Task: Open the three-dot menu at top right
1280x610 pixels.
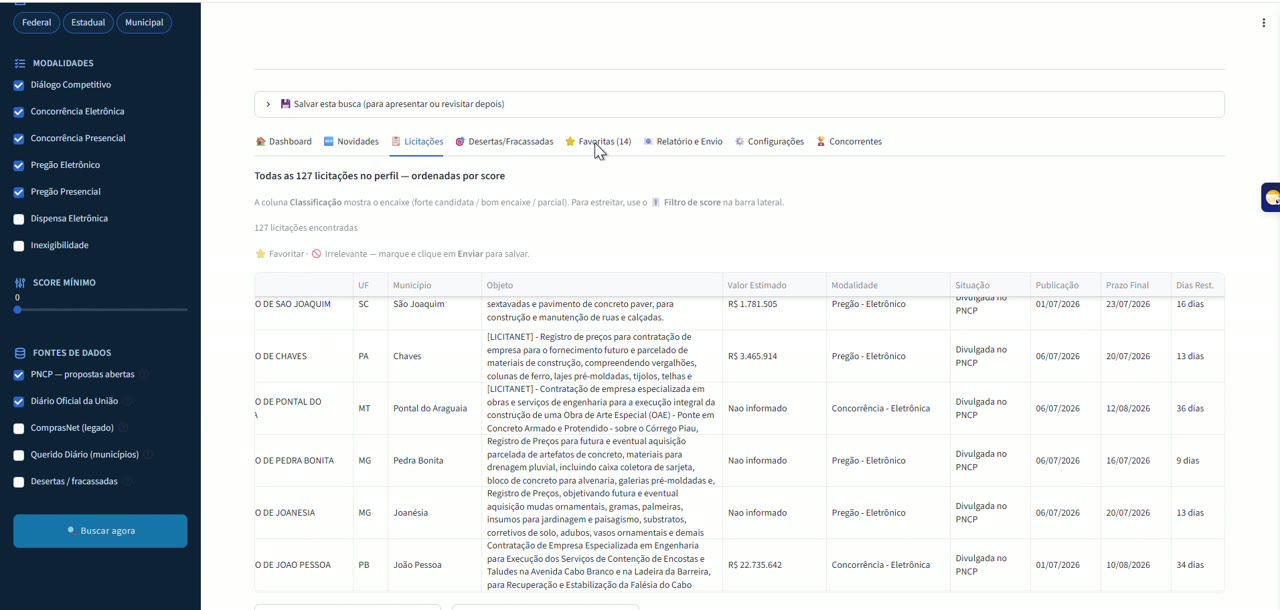Action: [1264, 23]
